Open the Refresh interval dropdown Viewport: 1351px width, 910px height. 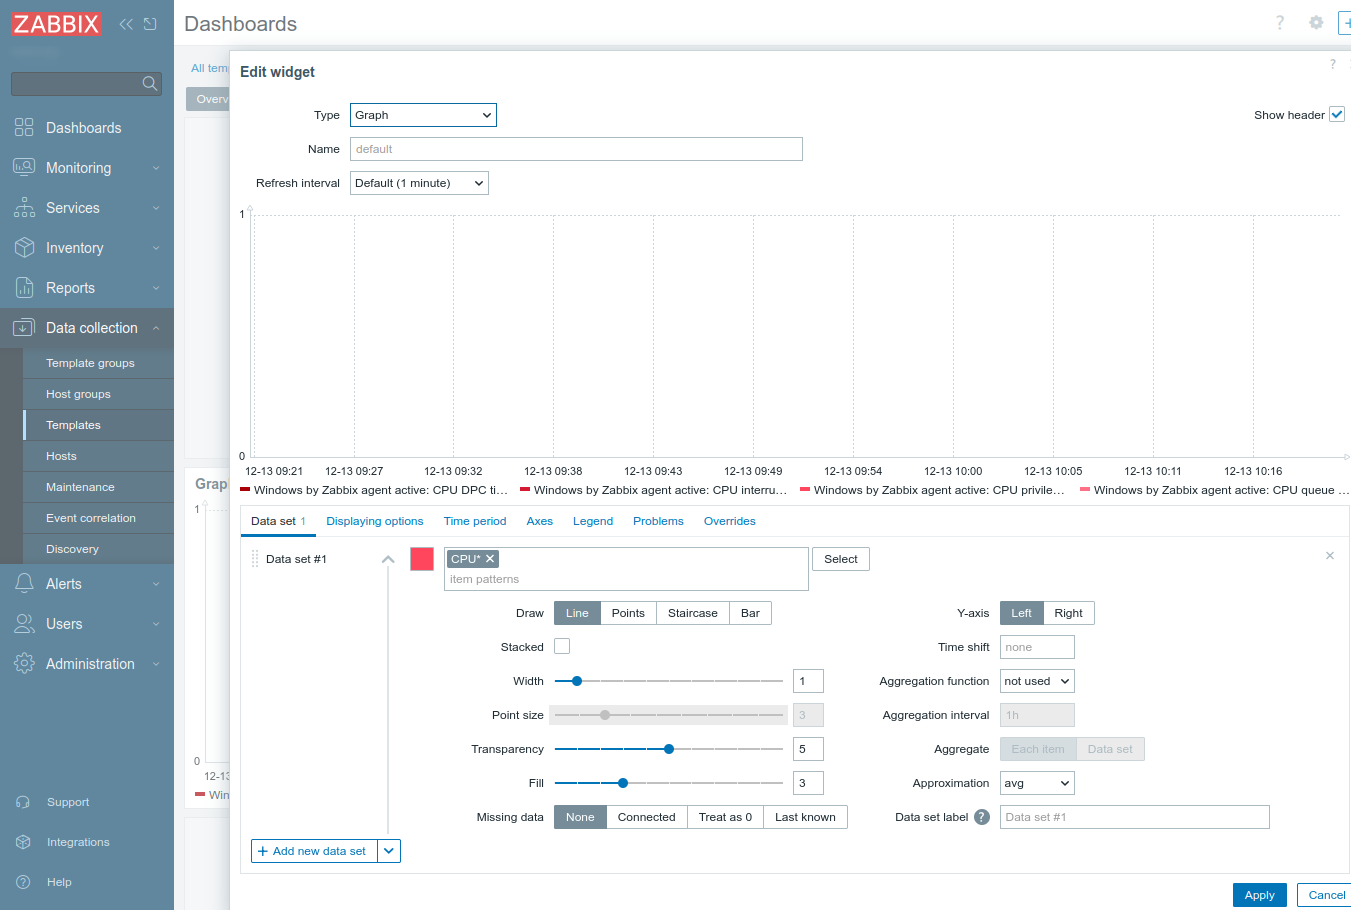pyautogui.click(x=419, y=183)
